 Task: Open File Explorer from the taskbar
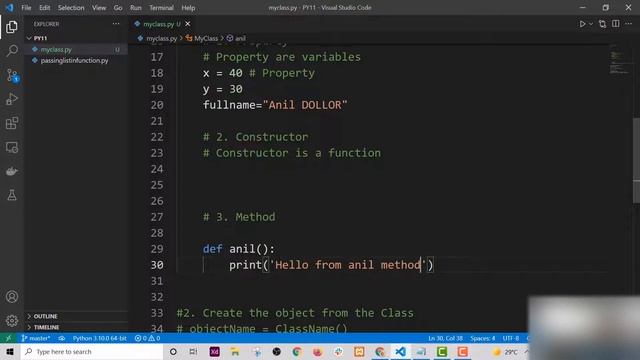tap(235, 351)
